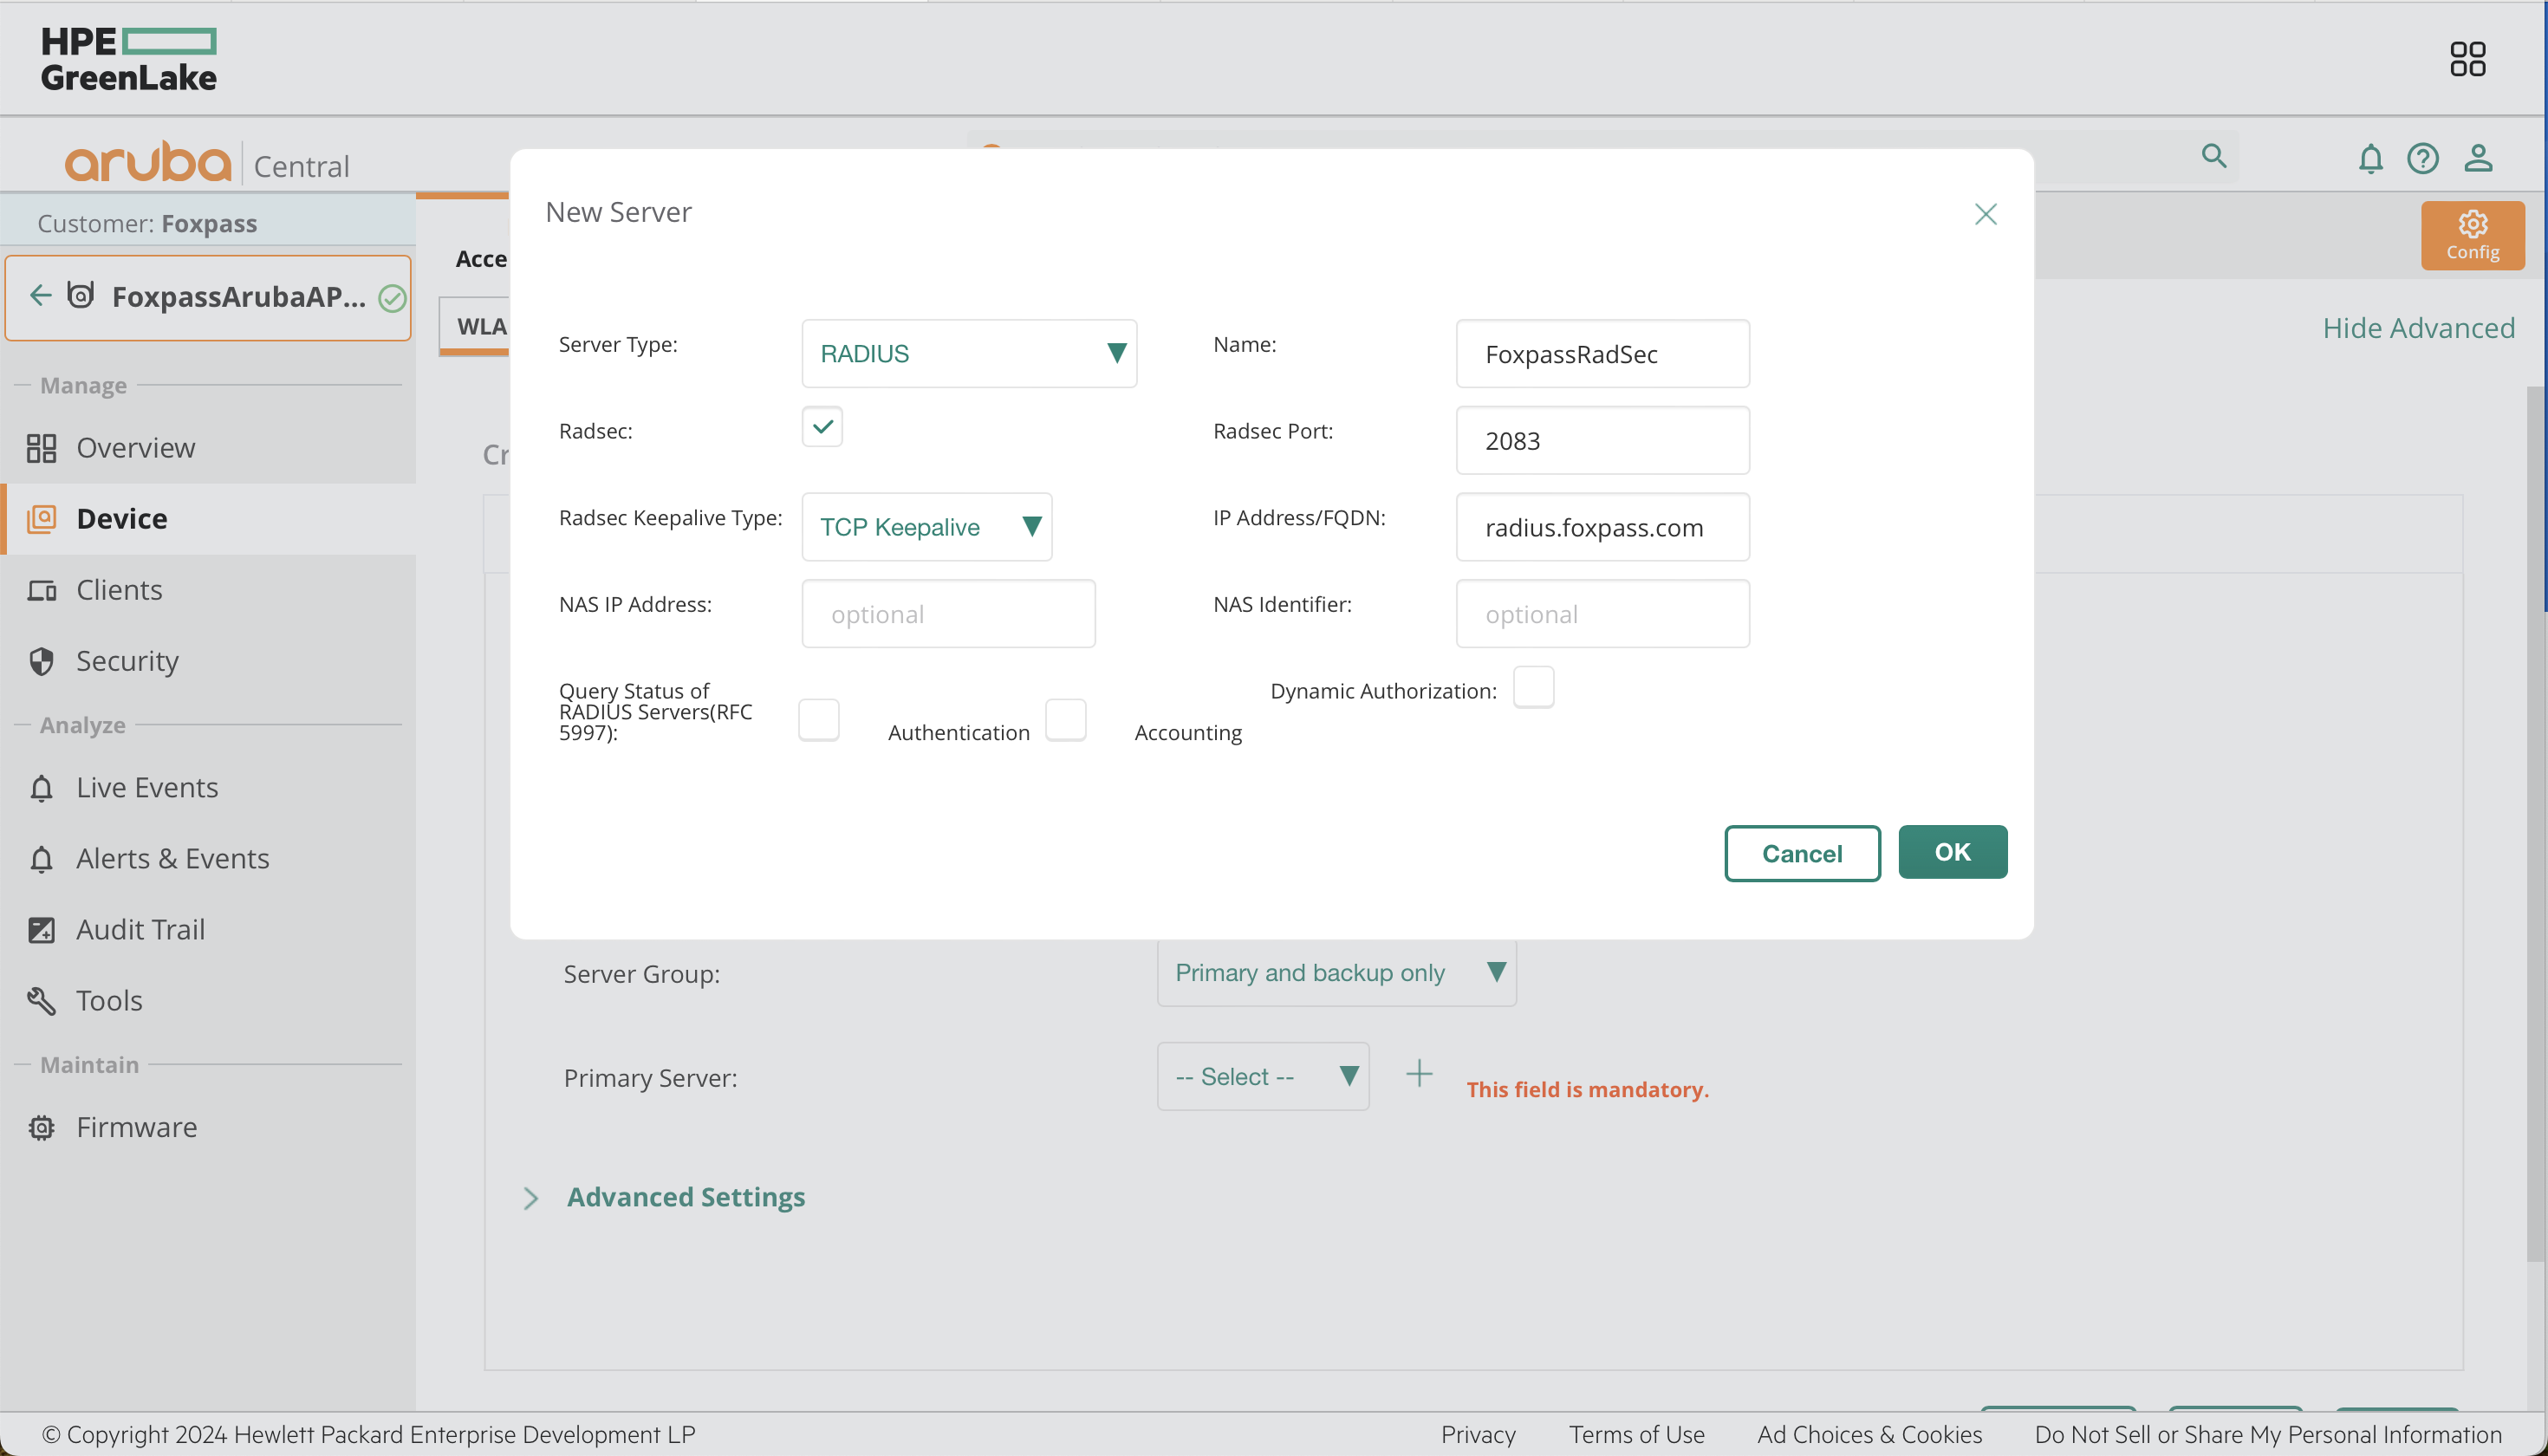Click the NAS Identifier field
This screenshot has width=2548, height=1456.
click(1602, 614)
